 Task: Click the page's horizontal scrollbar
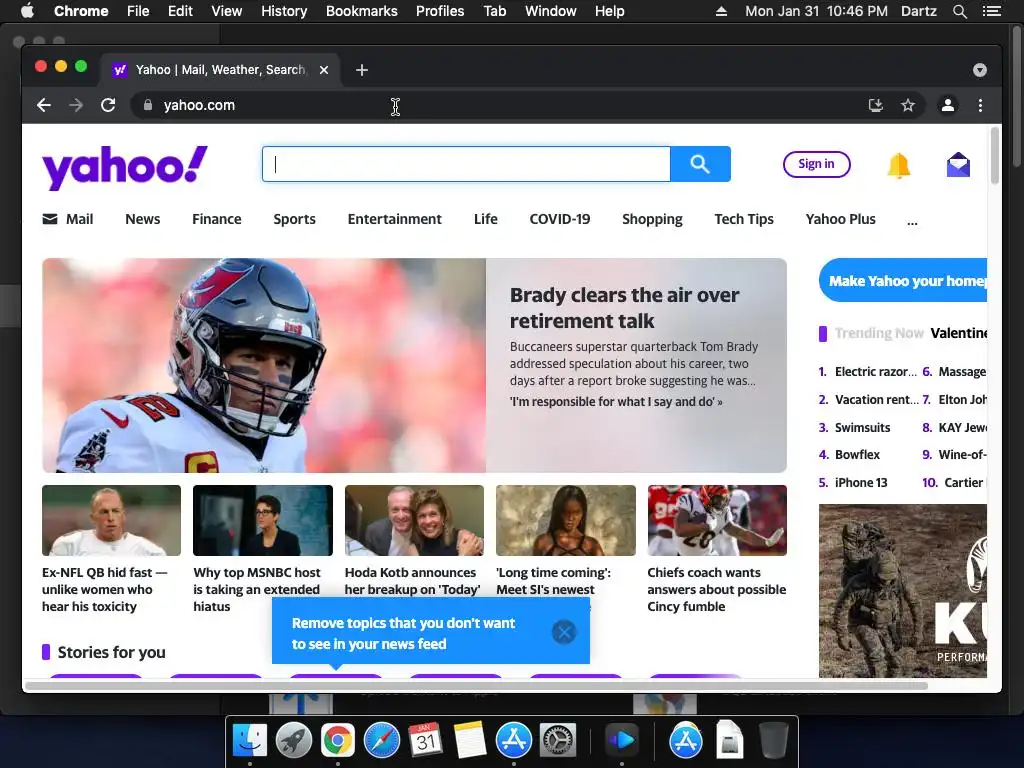click(477, 686)
